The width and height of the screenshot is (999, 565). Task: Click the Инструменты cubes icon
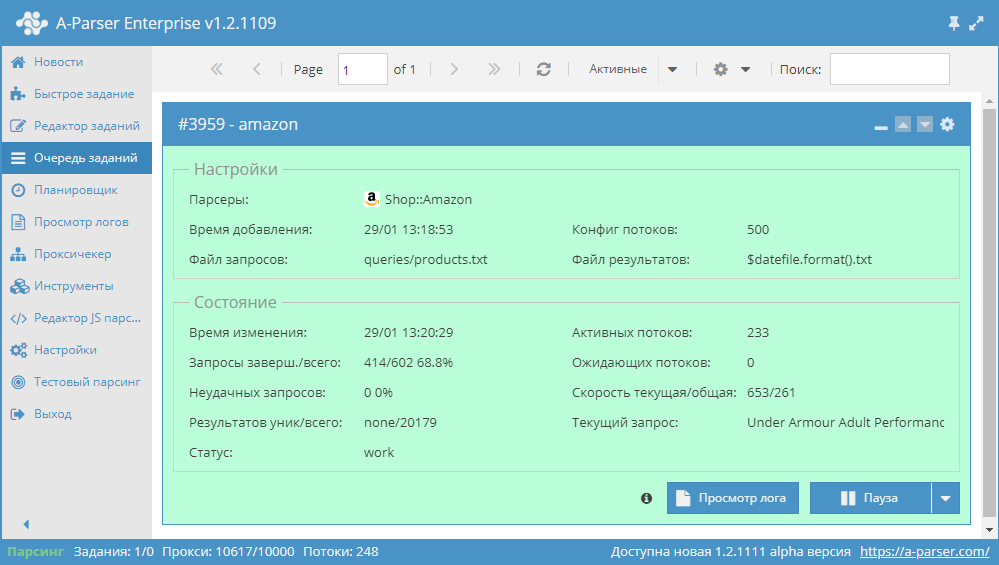[x=19, y=286]
